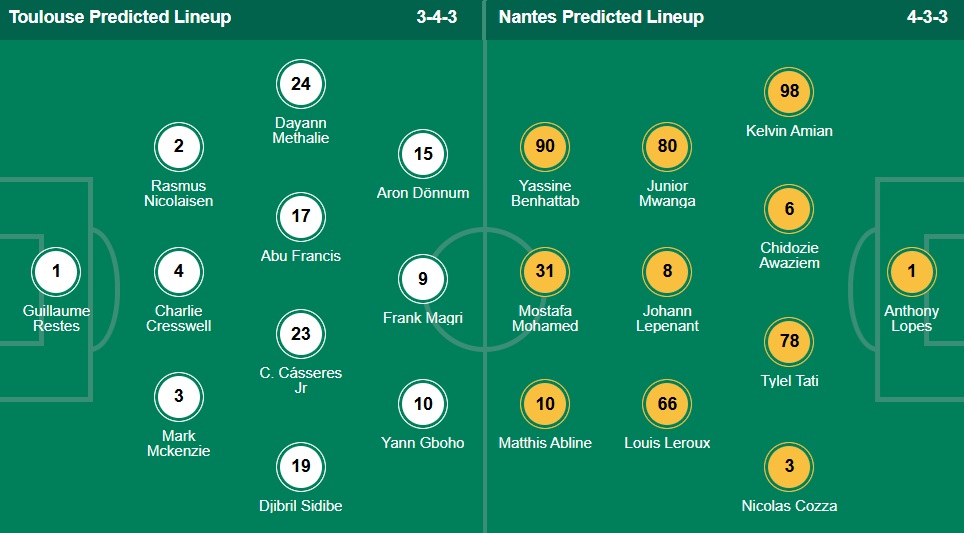964x533 pixels.
Task: Click Anthony Lopes' yellow number 1 badge
Action: pyautogui.click(x=911, y=271)
